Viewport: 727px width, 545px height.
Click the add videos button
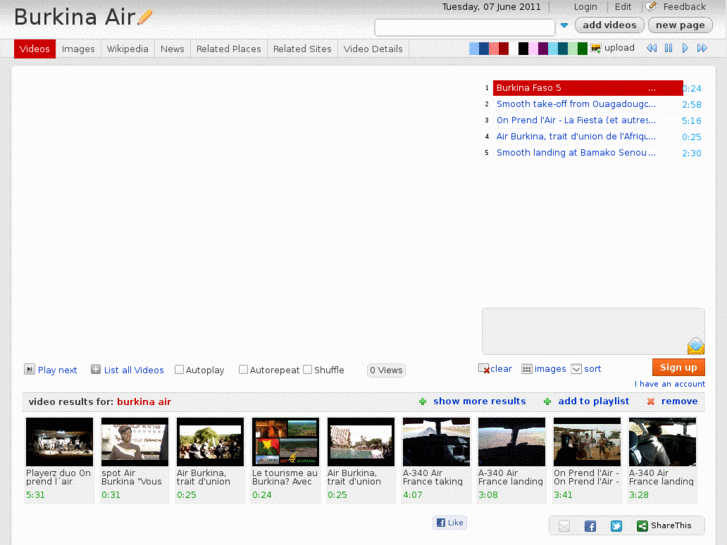coord(609,26)
